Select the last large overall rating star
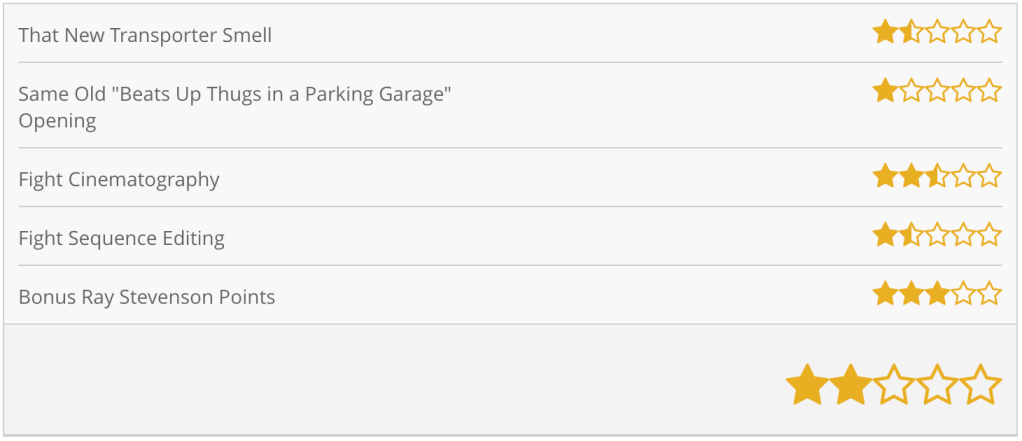 980,385
